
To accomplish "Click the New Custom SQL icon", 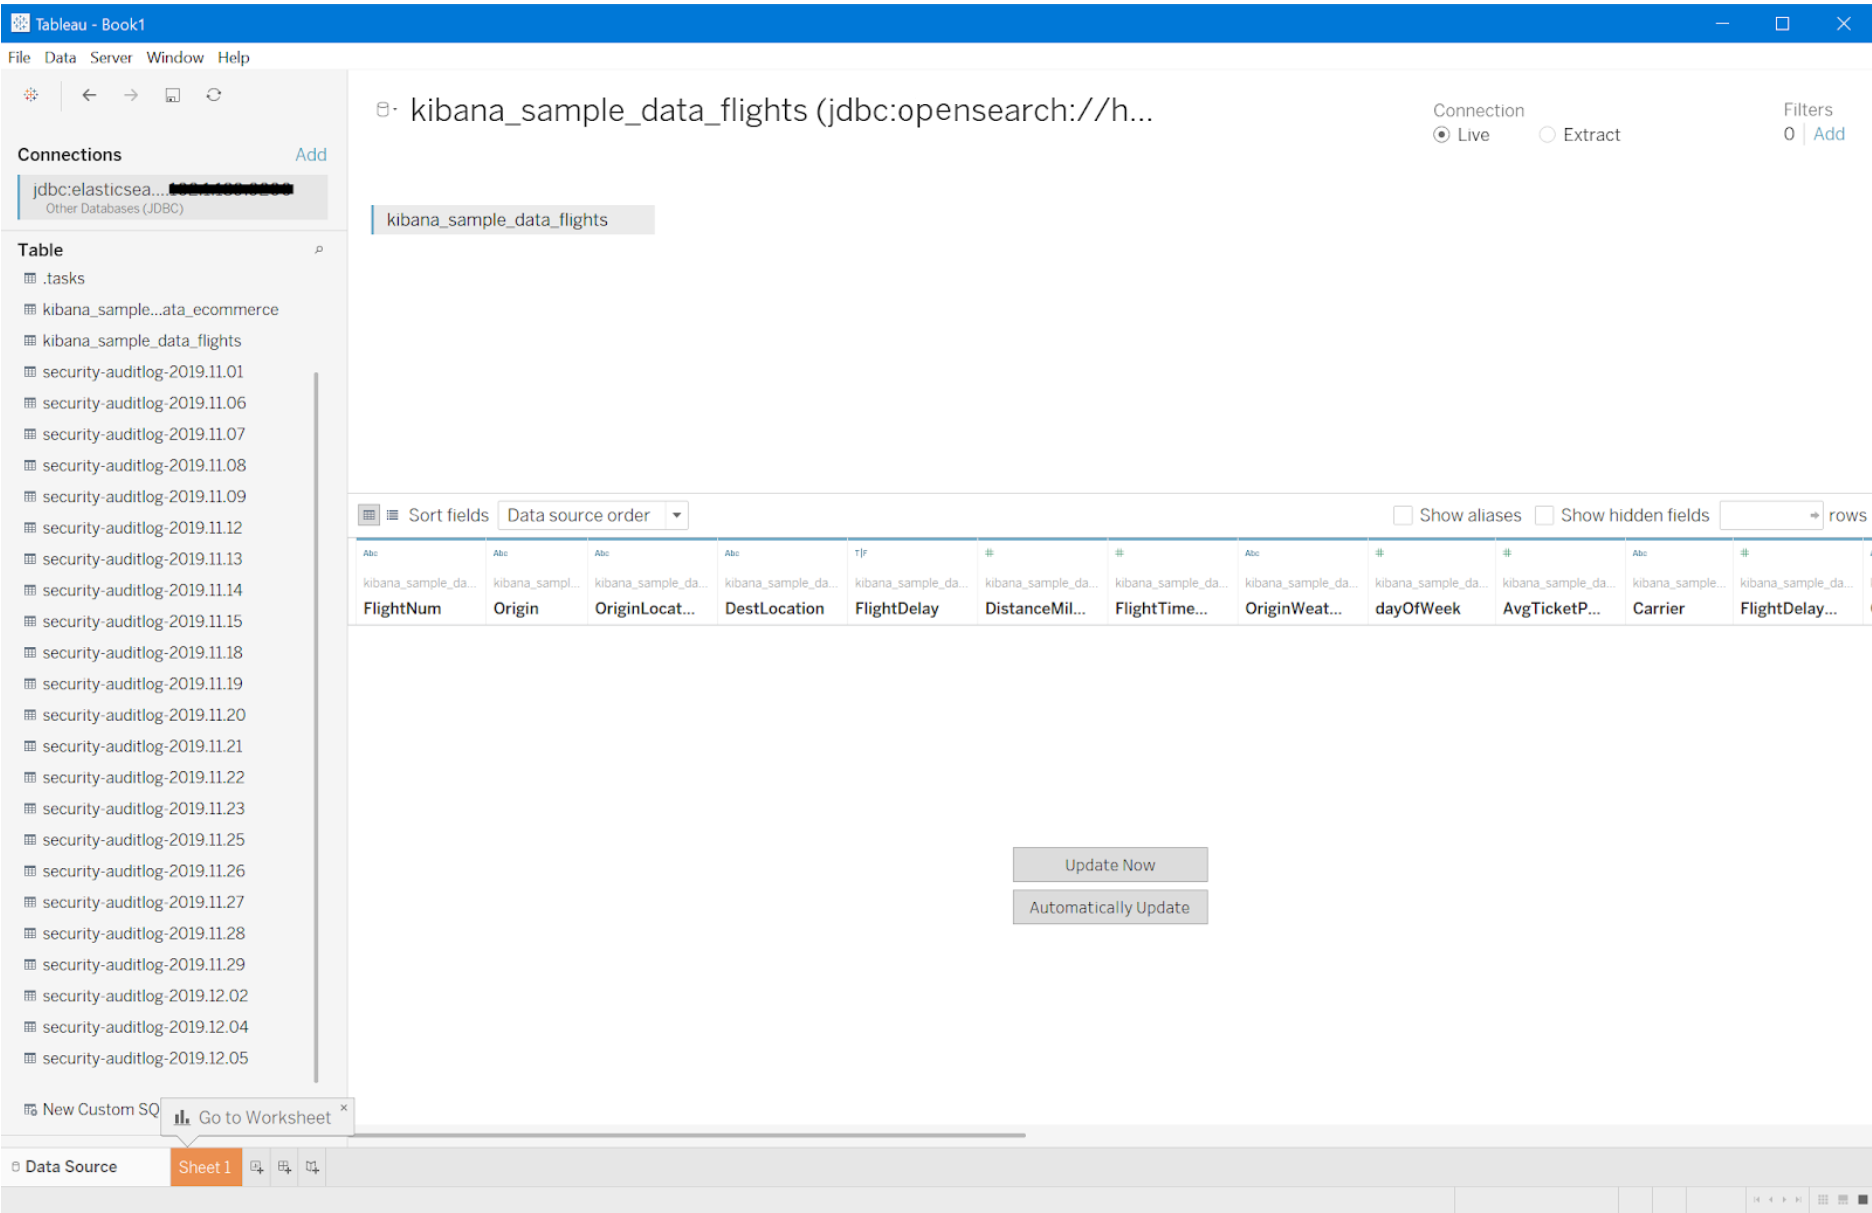I will coord(30,1110).
